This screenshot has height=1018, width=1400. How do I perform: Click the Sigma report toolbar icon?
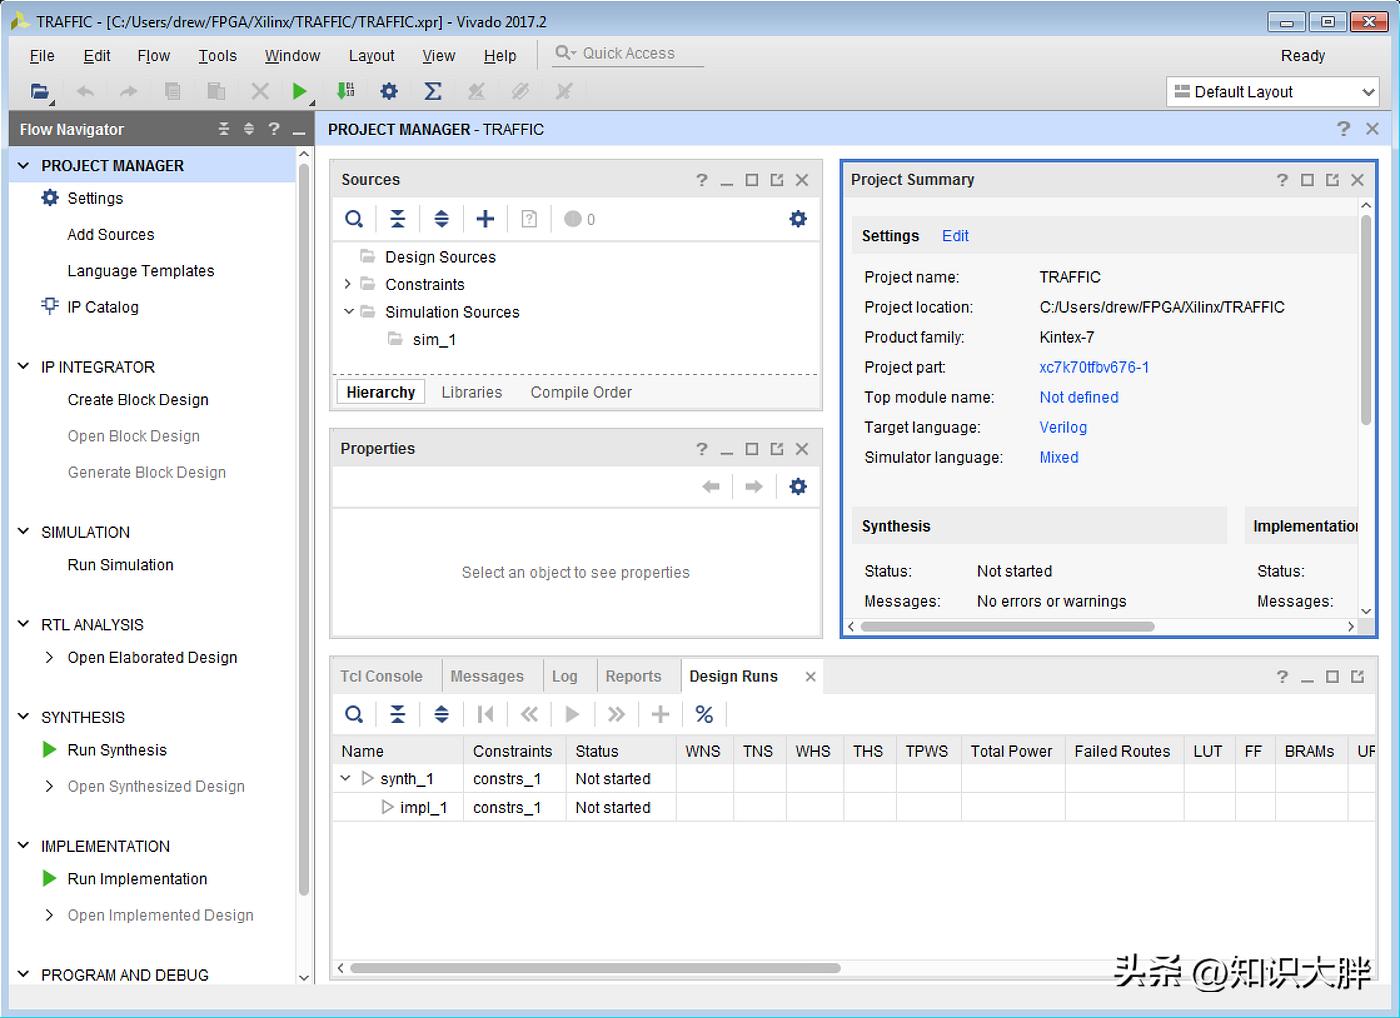[433, 91]
